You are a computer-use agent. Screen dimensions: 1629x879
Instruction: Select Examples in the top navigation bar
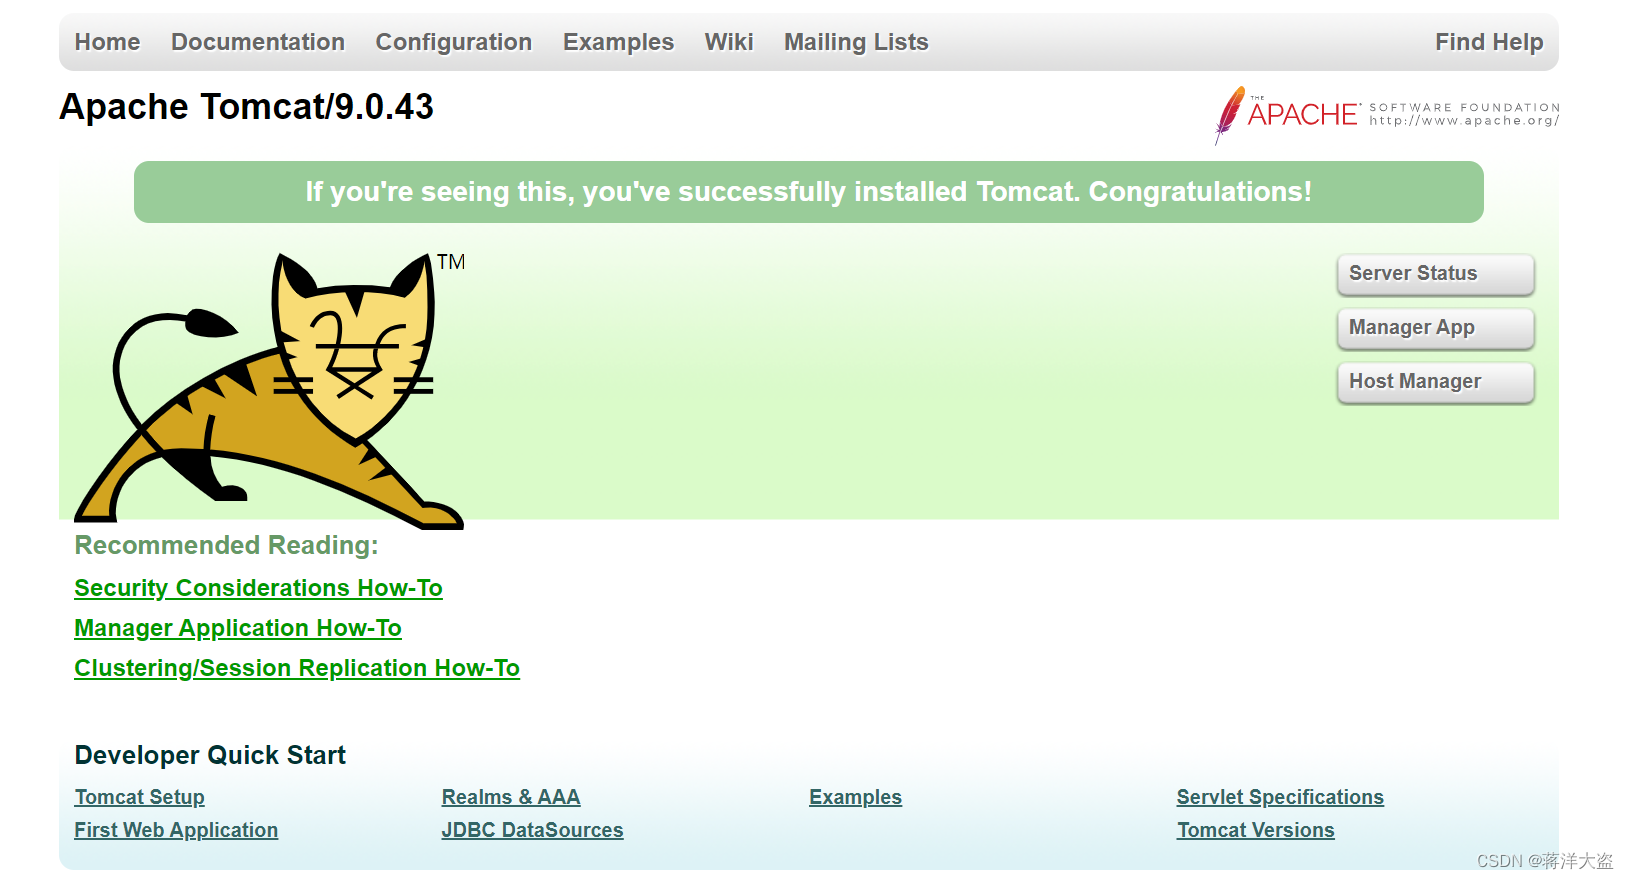pos(618,42)
